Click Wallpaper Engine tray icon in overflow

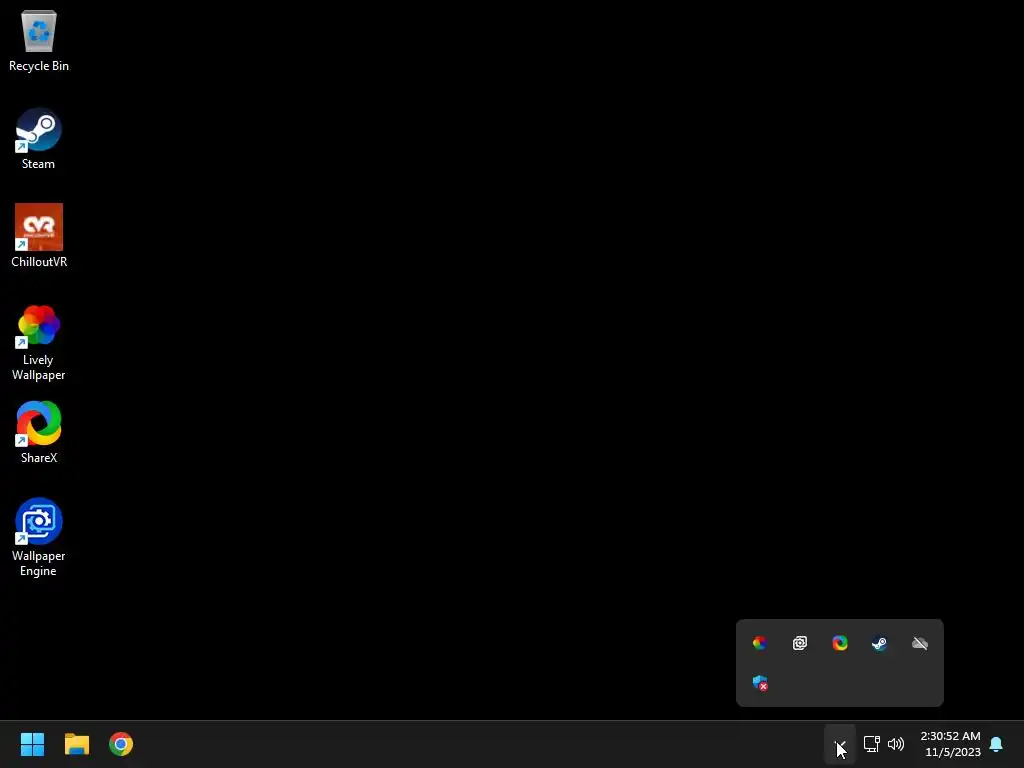(799, 643)
